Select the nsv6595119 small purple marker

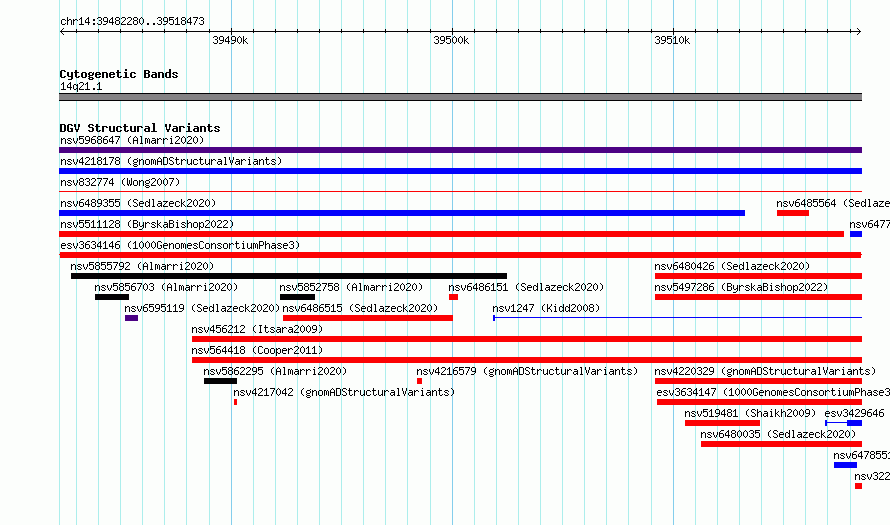point(132,318)
